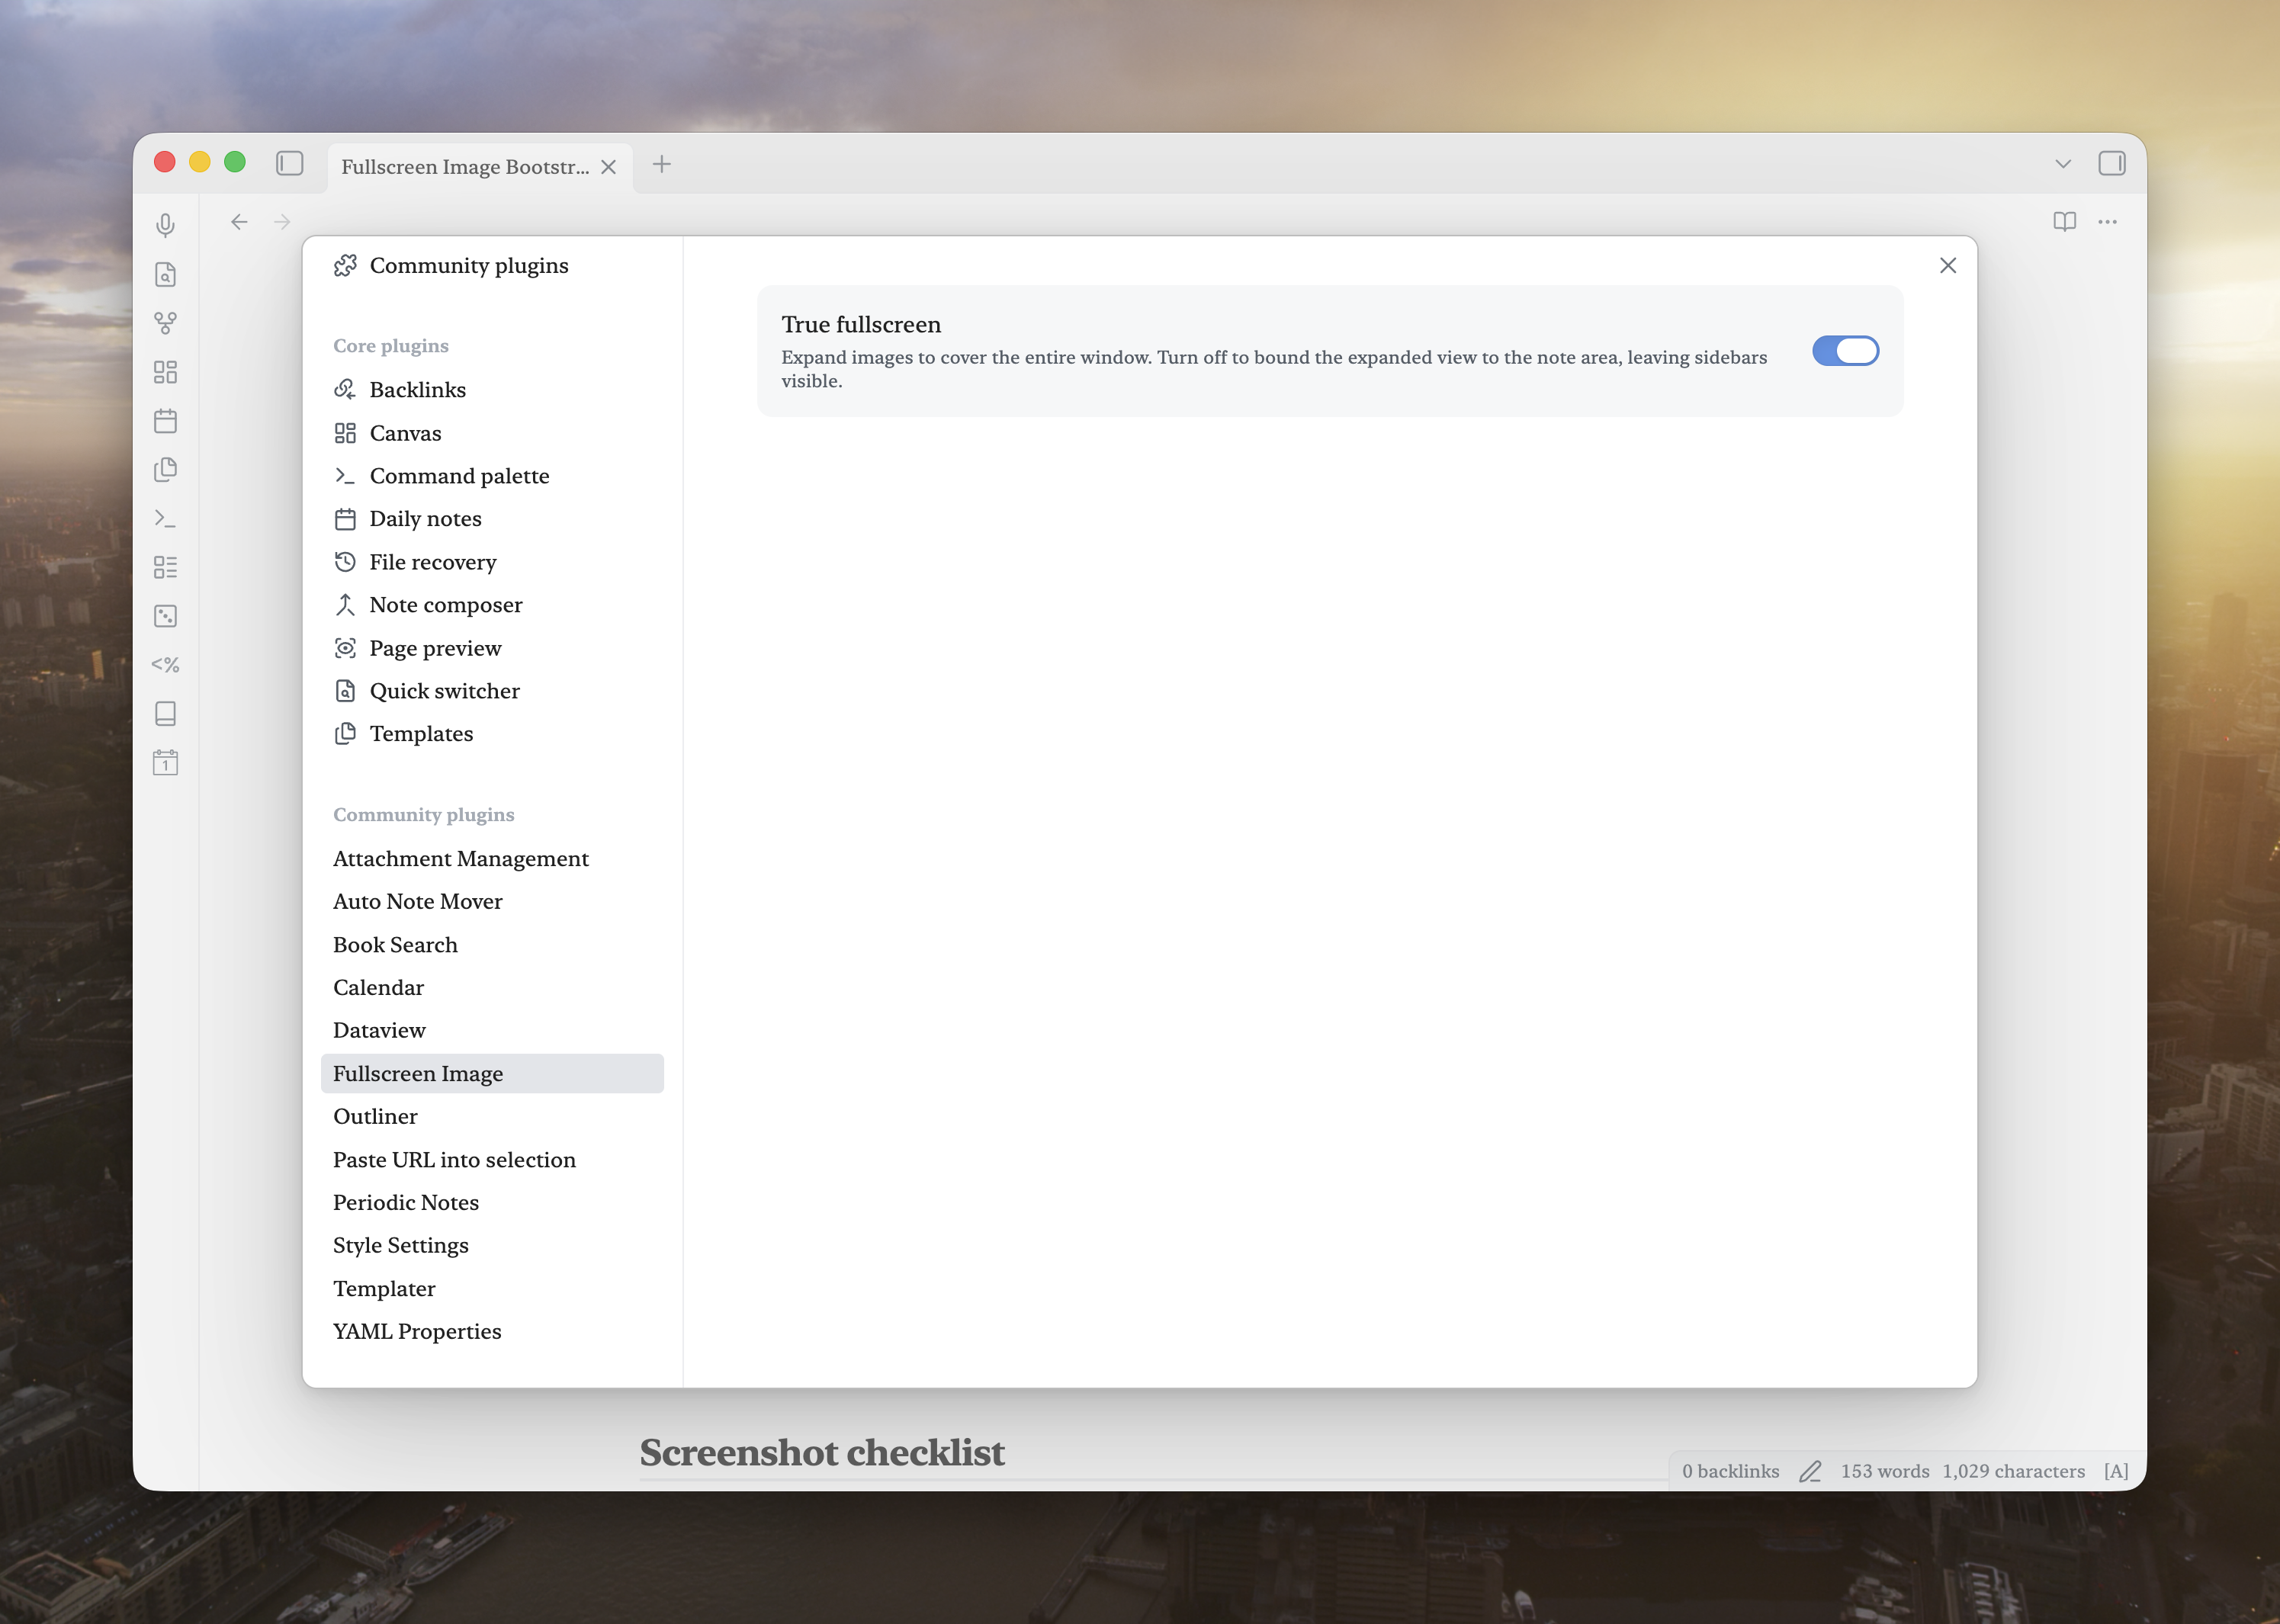
Task: Click the audio recorder microphone ribbon icon
Action: pyautogui.click(x=166, y=225)
